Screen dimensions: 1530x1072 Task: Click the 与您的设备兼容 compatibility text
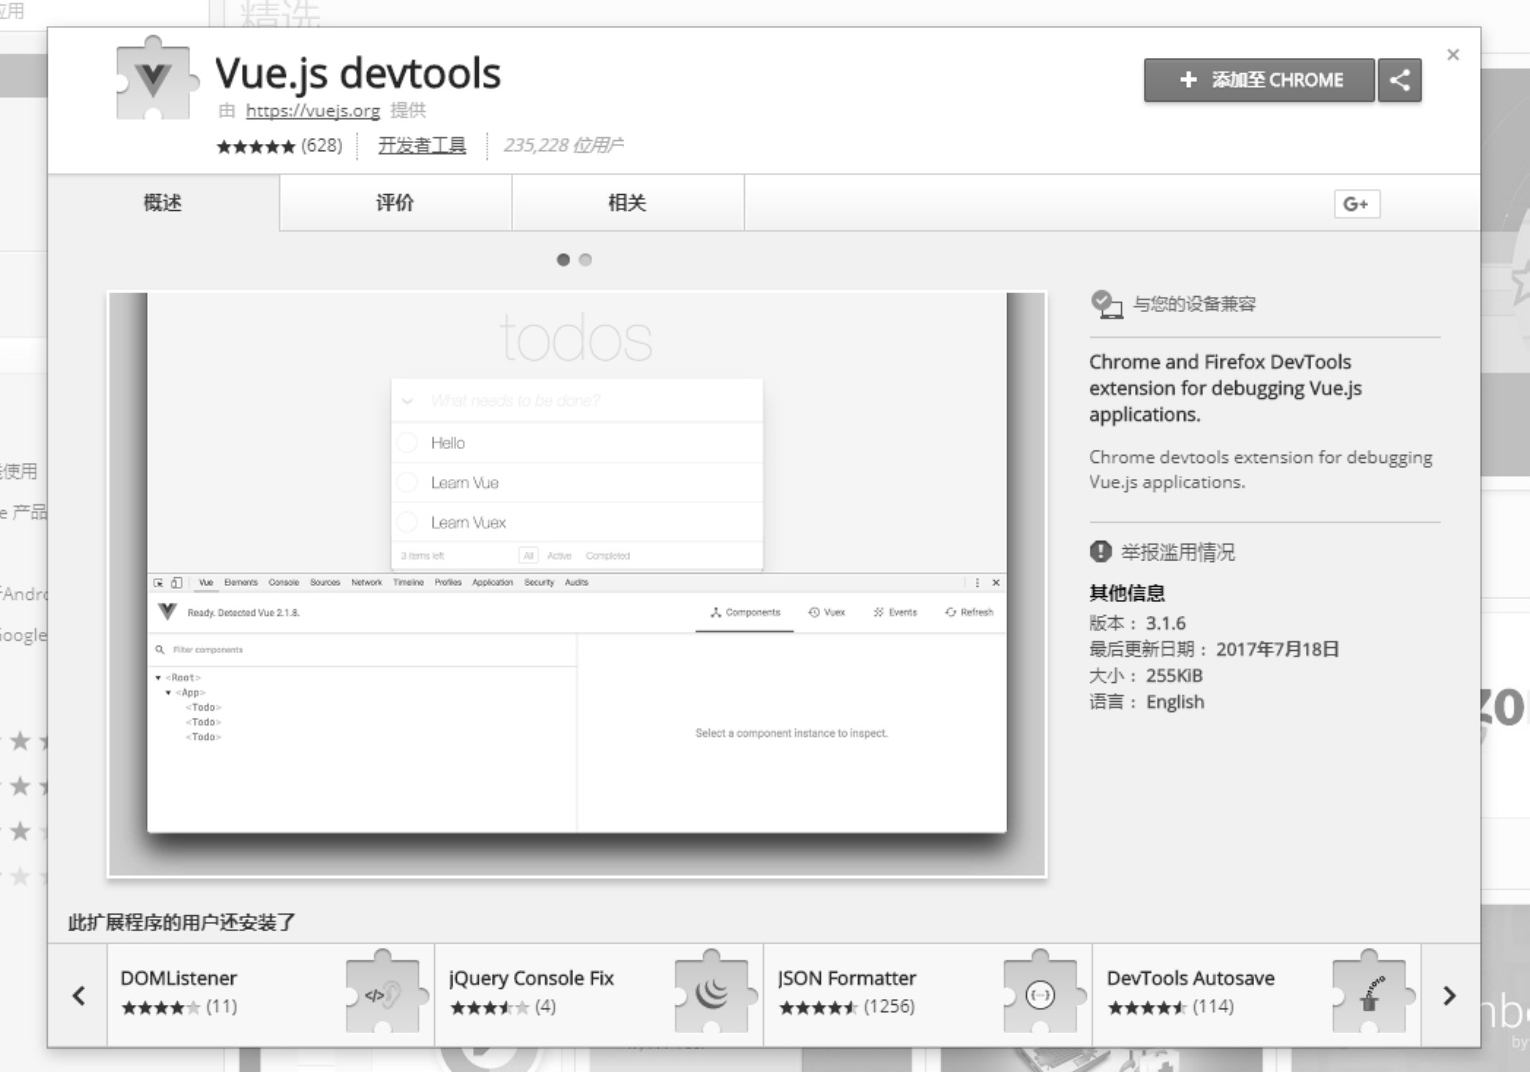(x=1194, y=304)
